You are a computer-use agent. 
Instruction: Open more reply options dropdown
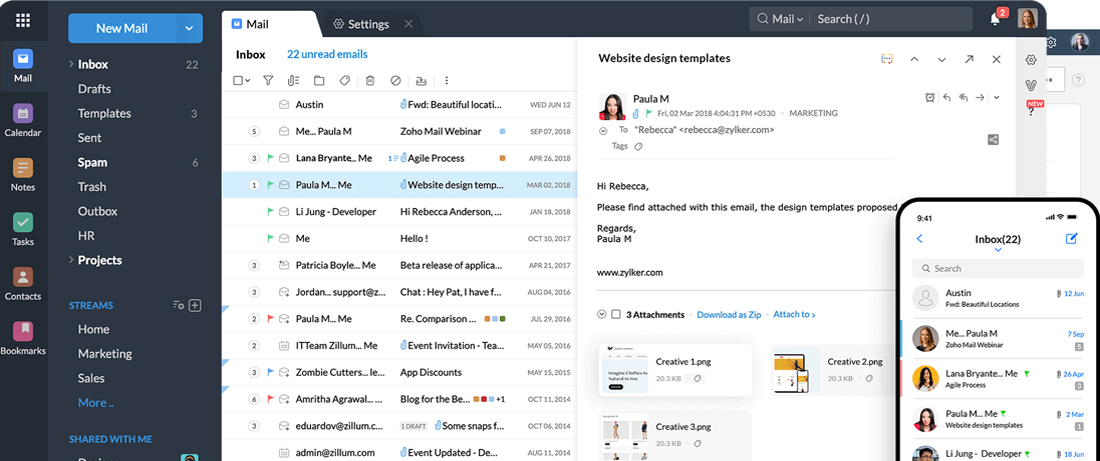[996, 98]
